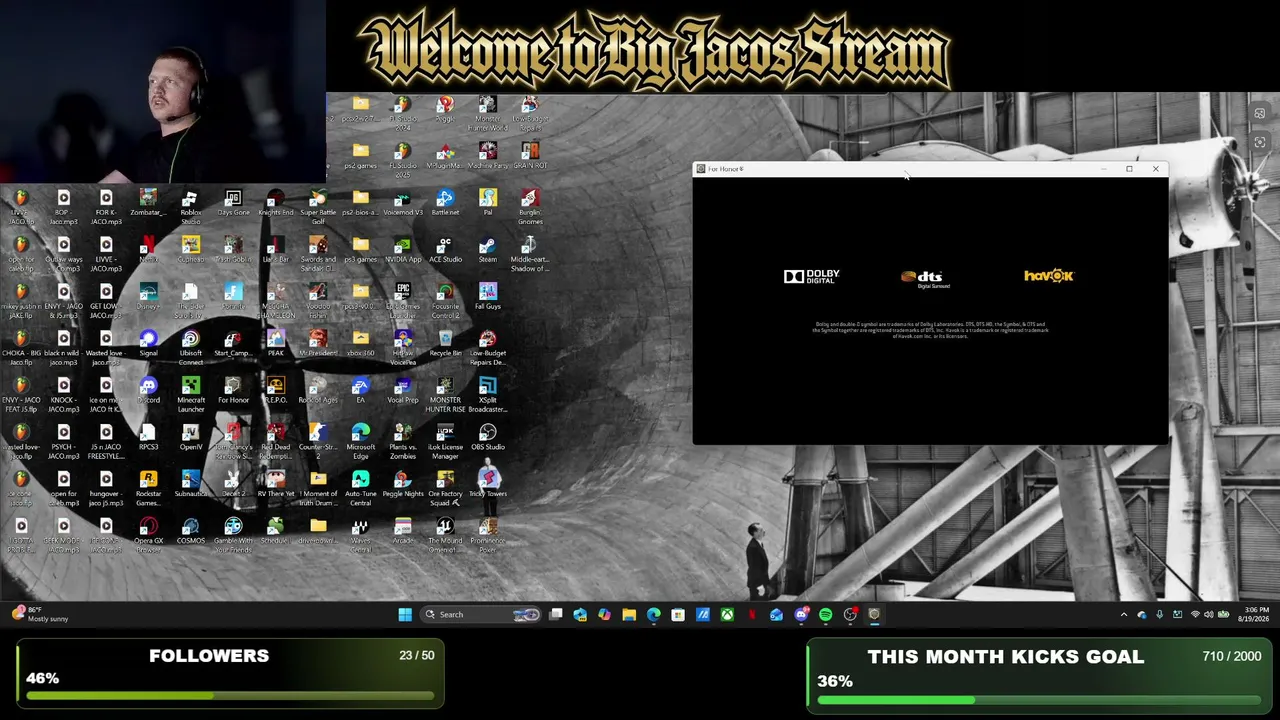Open the PEAK game shortcut
The image size is (1280, 720).
coord(275,343)
